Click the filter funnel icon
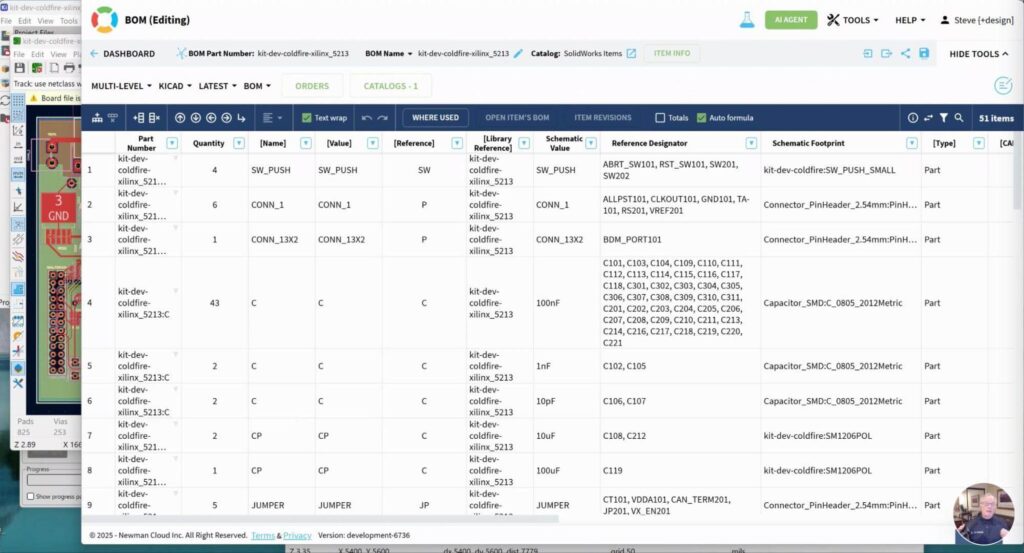This screenshot has width=1024, height=553. coord(944,118)
